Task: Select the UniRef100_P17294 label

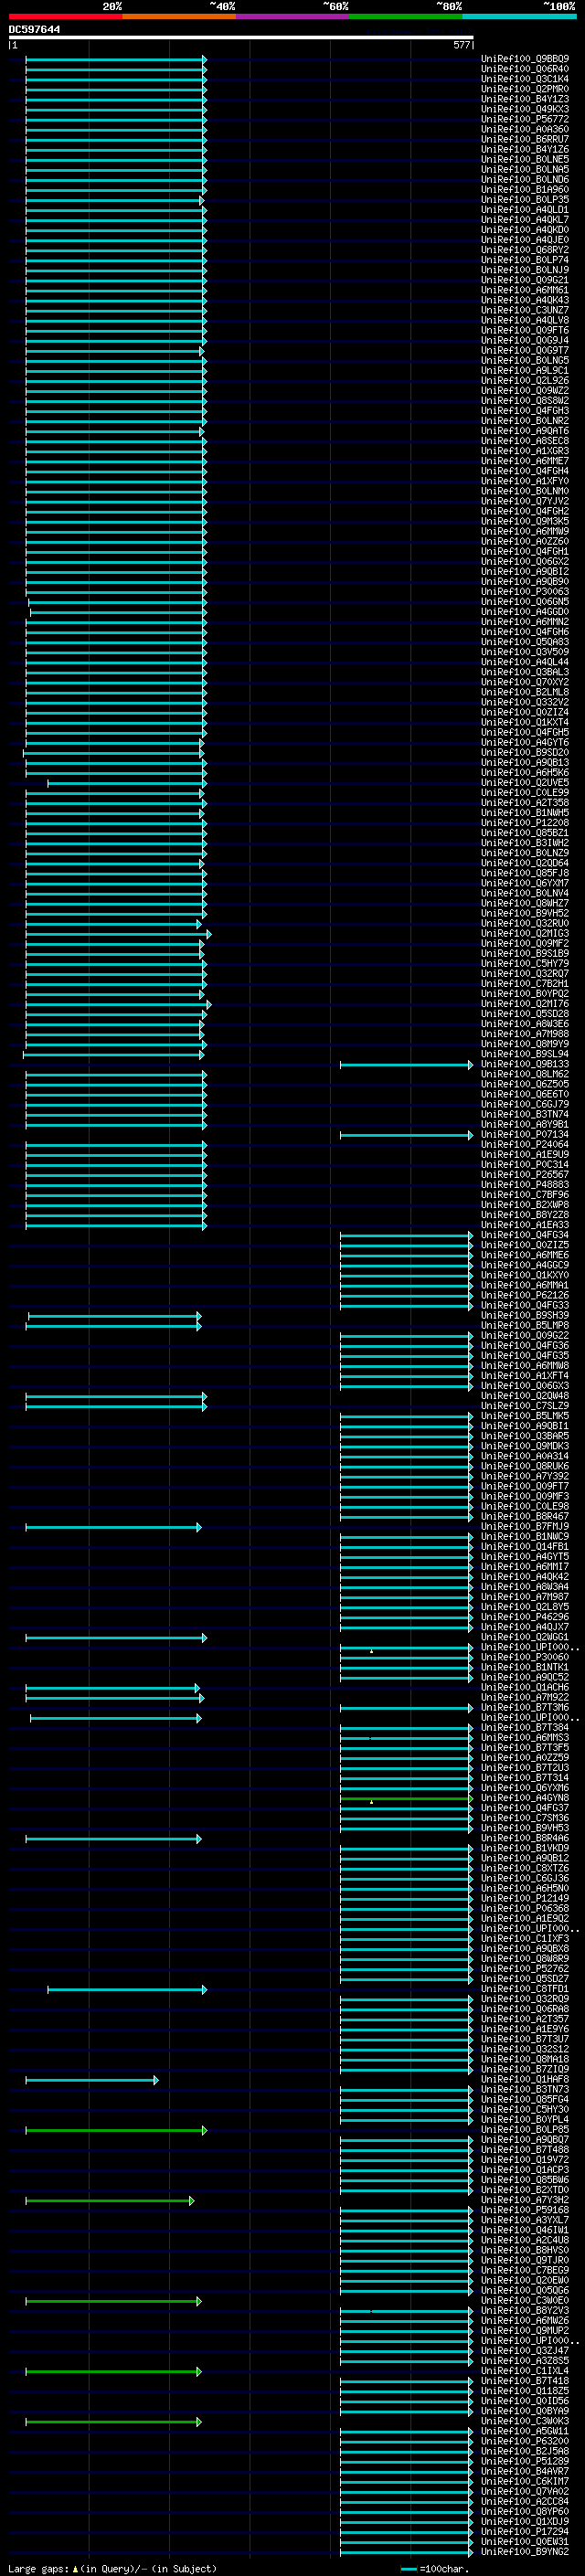Action: coord(525,2532)
